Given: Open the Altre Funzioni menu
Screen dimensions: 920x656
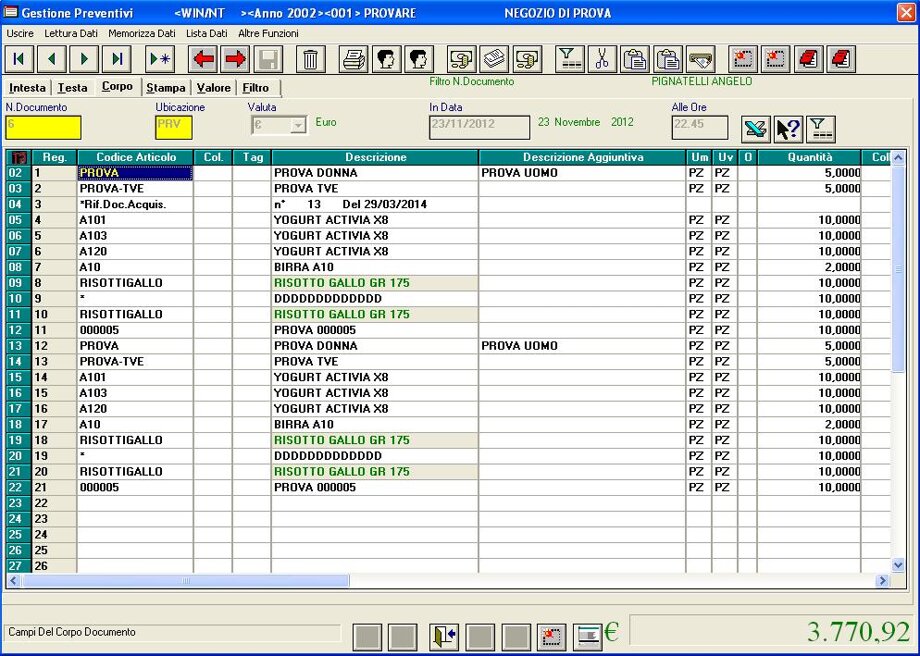Looking at the screenshot, I should tap(268, 33).
